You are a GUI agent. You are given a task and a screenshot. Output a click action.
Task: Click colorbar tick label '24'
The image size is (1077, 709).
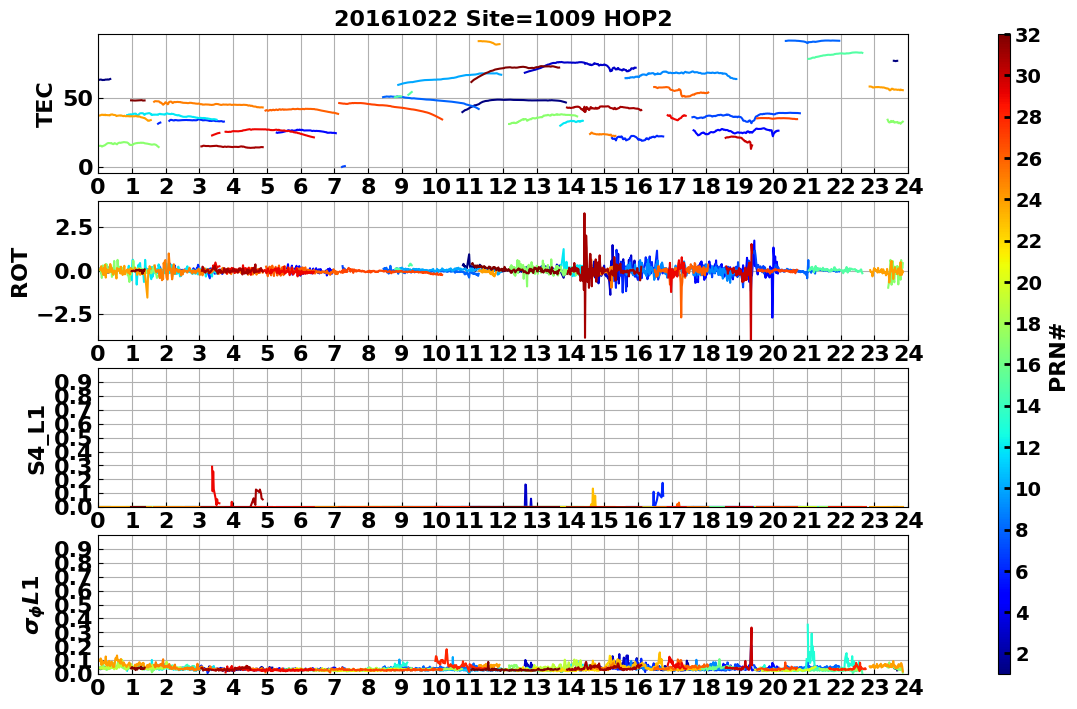point(1028,200)
